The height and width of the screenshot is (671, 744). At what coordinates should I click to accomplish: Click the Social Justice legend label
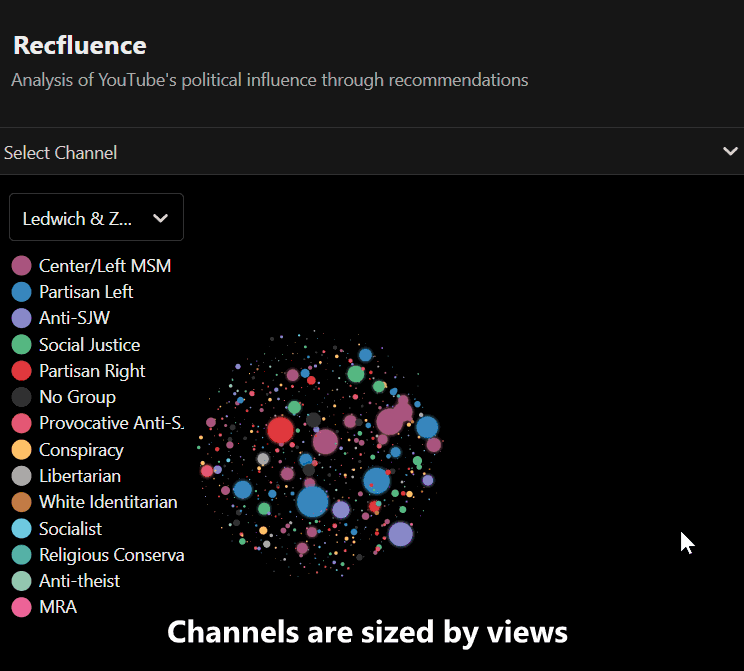[x=89, y=345]
